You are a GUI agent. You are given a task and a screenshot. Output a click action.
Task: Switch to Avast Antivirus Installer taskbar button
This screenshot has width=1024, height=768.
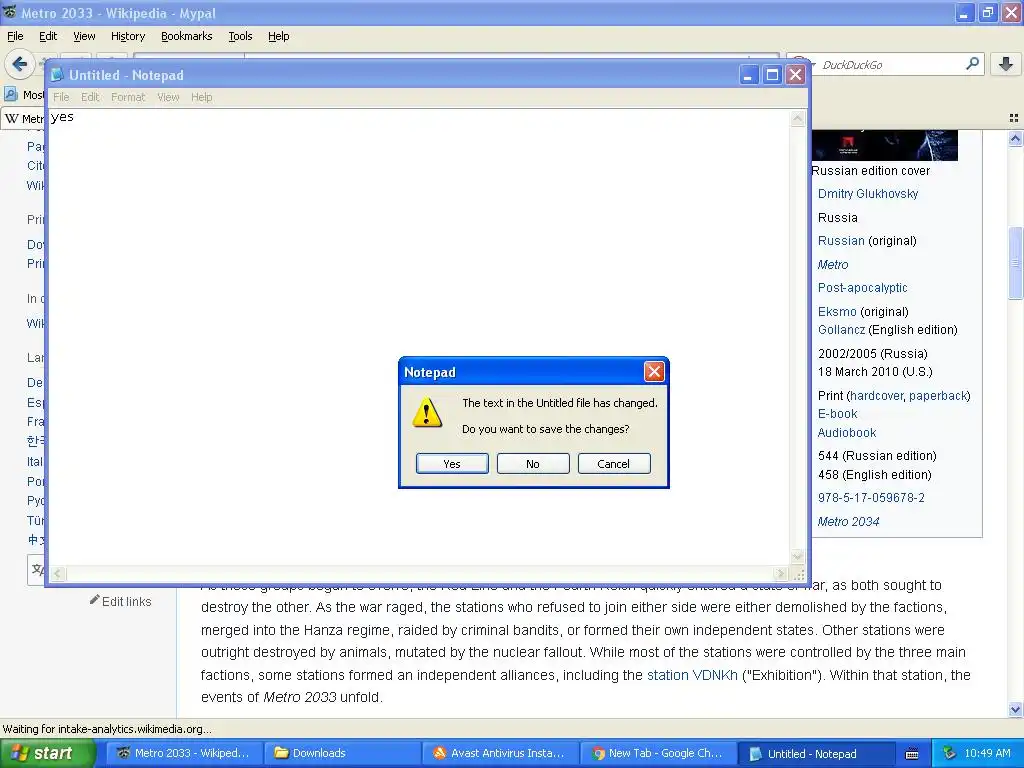pos(500,753)
